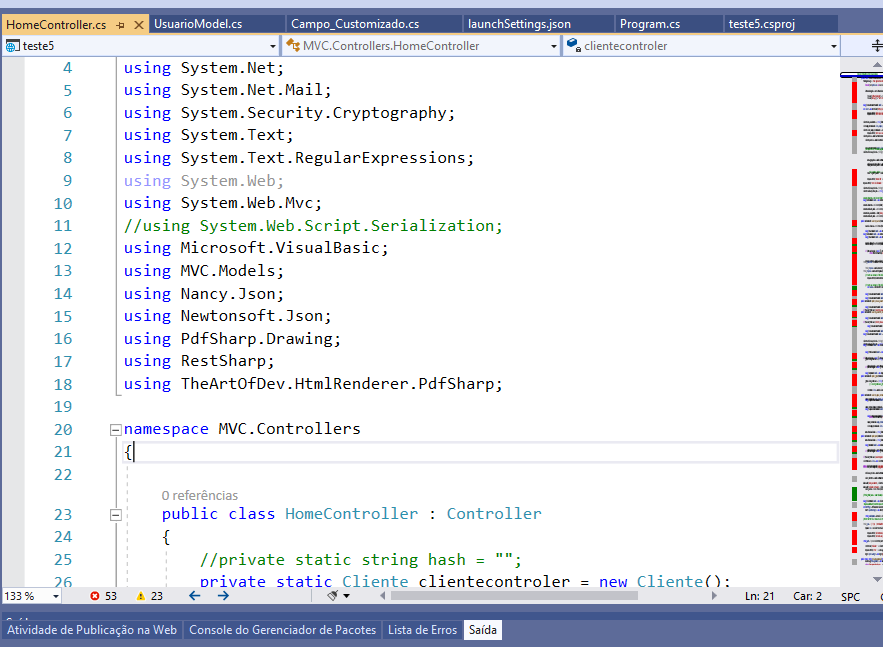
Task: Click the greyed using System.Web line
Action: [204, 181]
